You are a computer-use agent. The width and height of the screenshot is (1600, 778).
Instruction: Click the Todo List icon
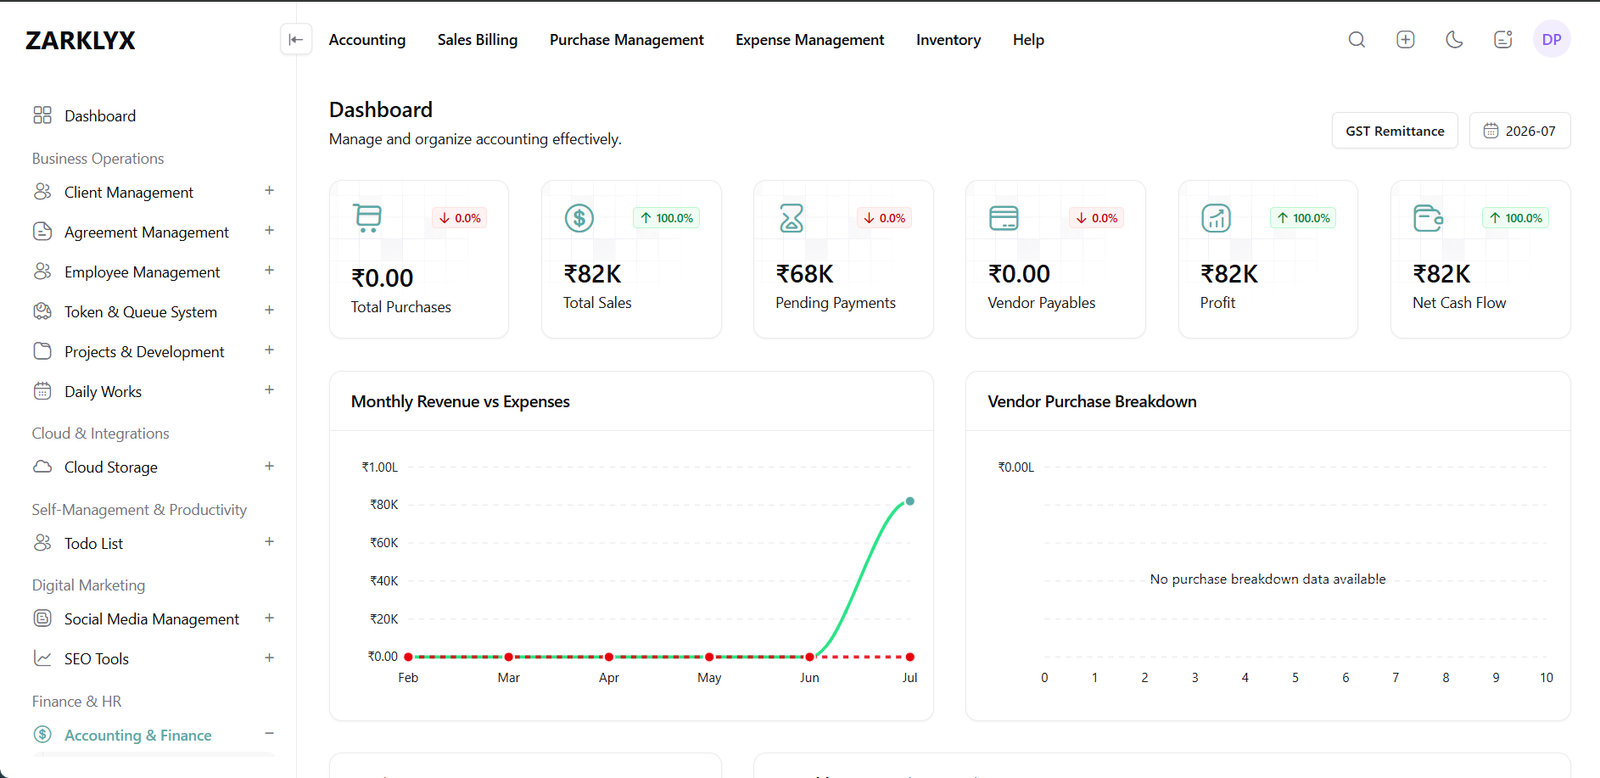(x=42, y=543)
